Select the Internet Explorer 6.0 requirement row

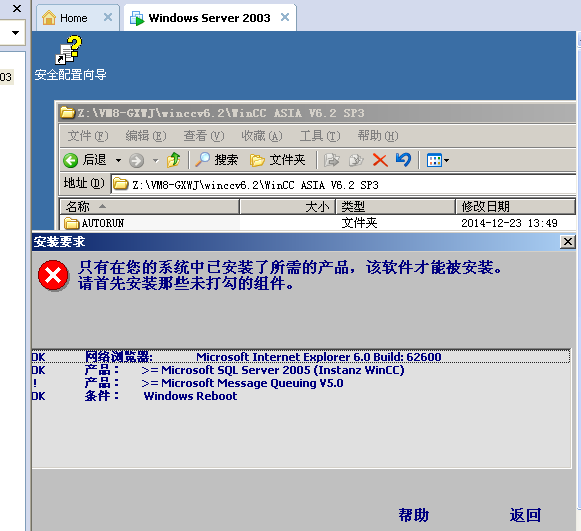pos(301,357)
